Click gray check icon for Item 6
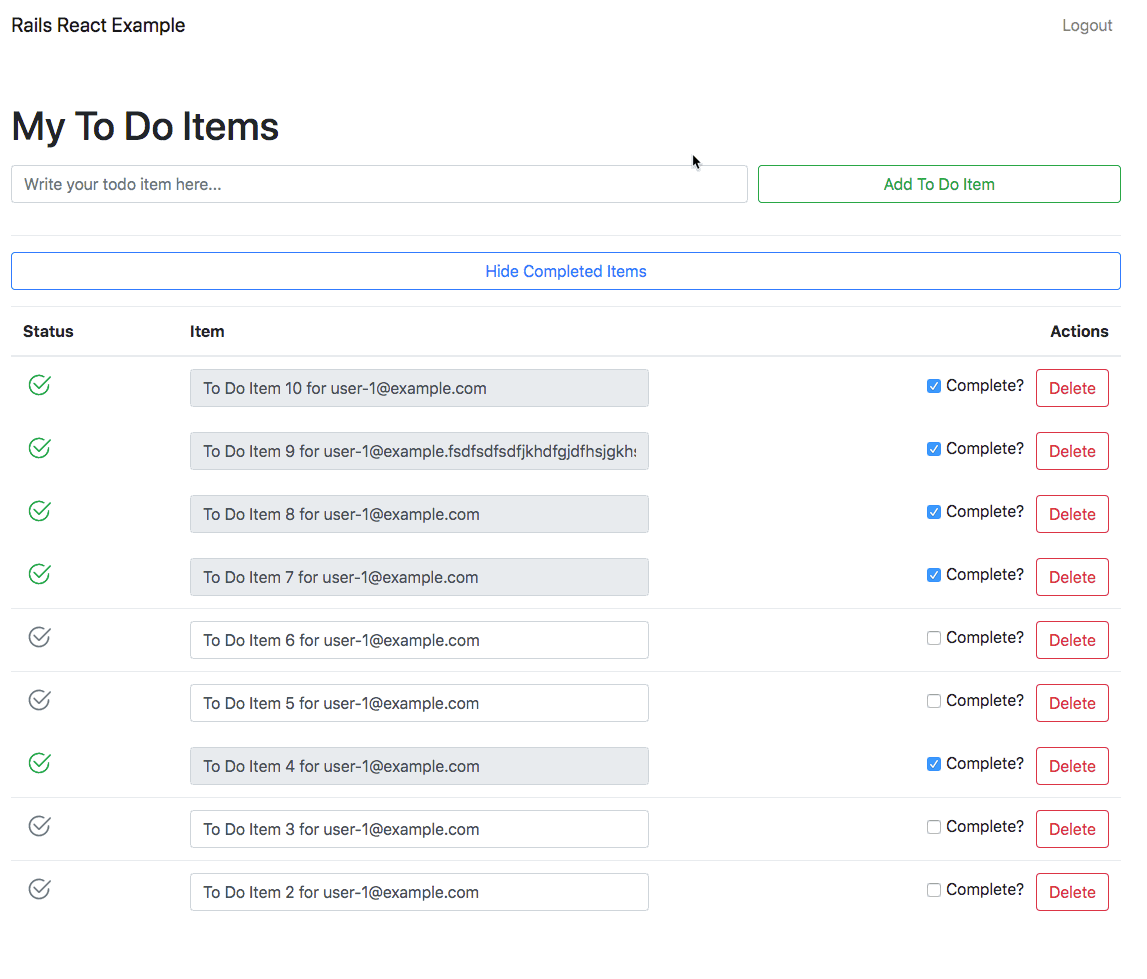The width and height of the screenshot is (1147, 979). point(39,637)
